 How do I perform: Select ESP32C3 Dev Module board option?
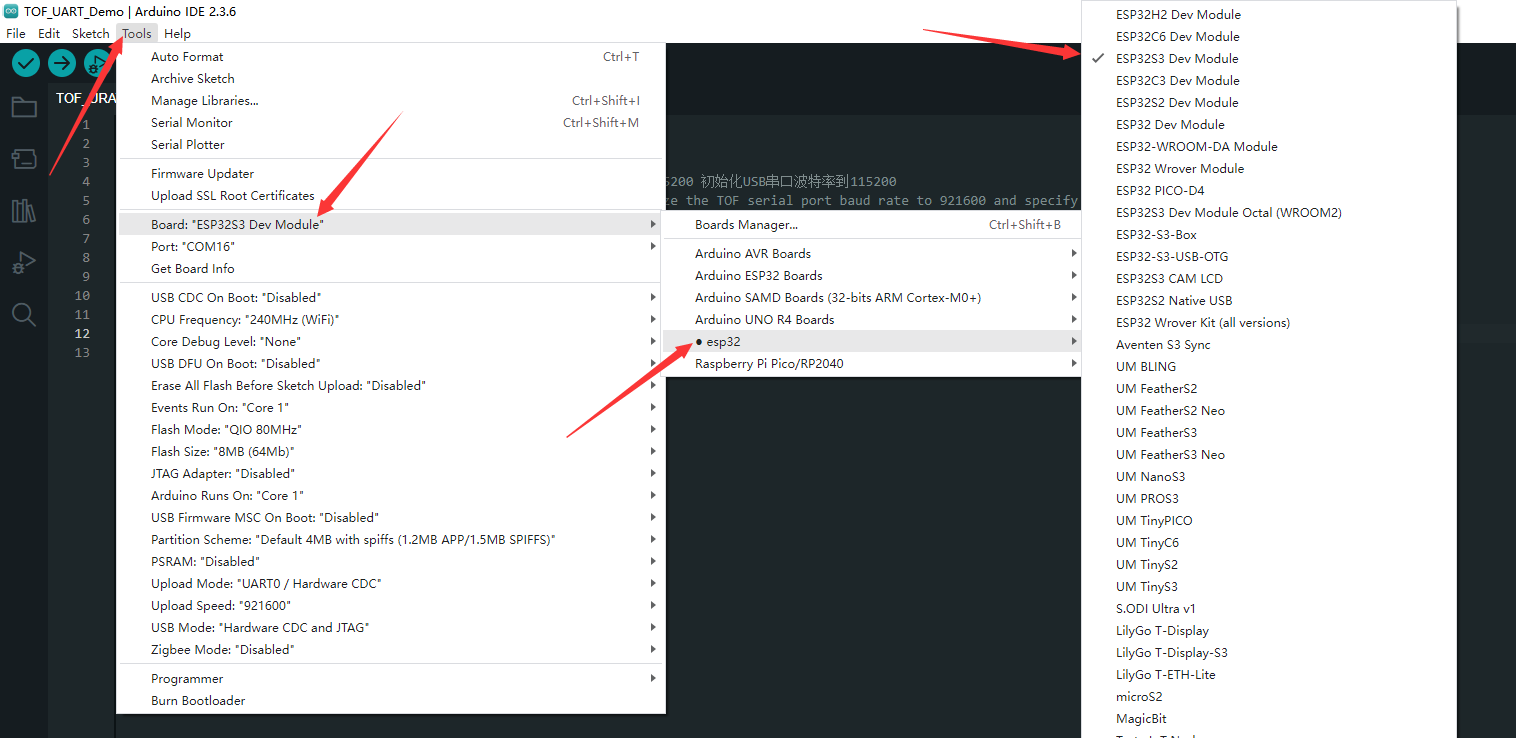pos(1177,81)
